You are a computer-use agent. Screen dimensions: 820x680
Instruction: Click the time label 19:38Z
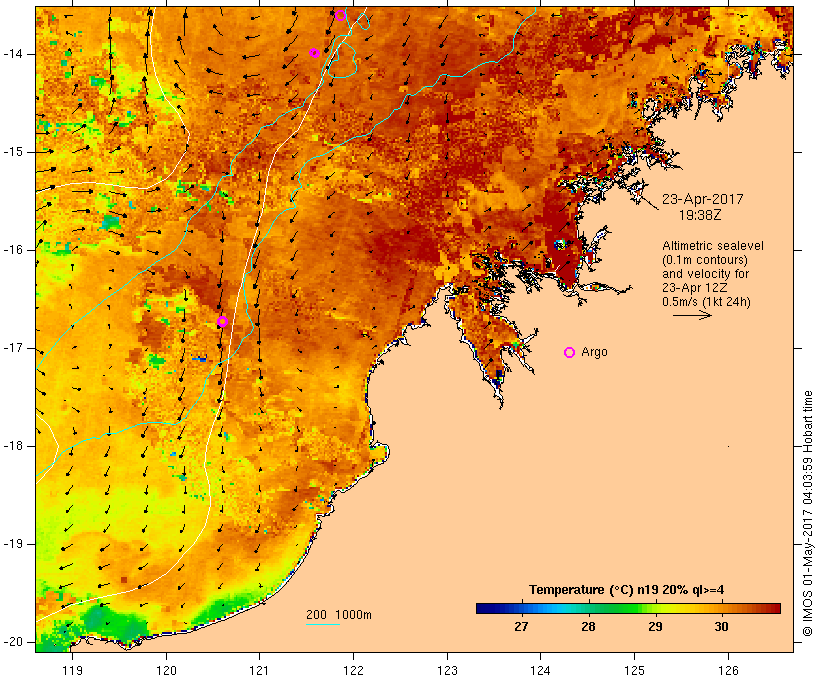click(700, 215)
